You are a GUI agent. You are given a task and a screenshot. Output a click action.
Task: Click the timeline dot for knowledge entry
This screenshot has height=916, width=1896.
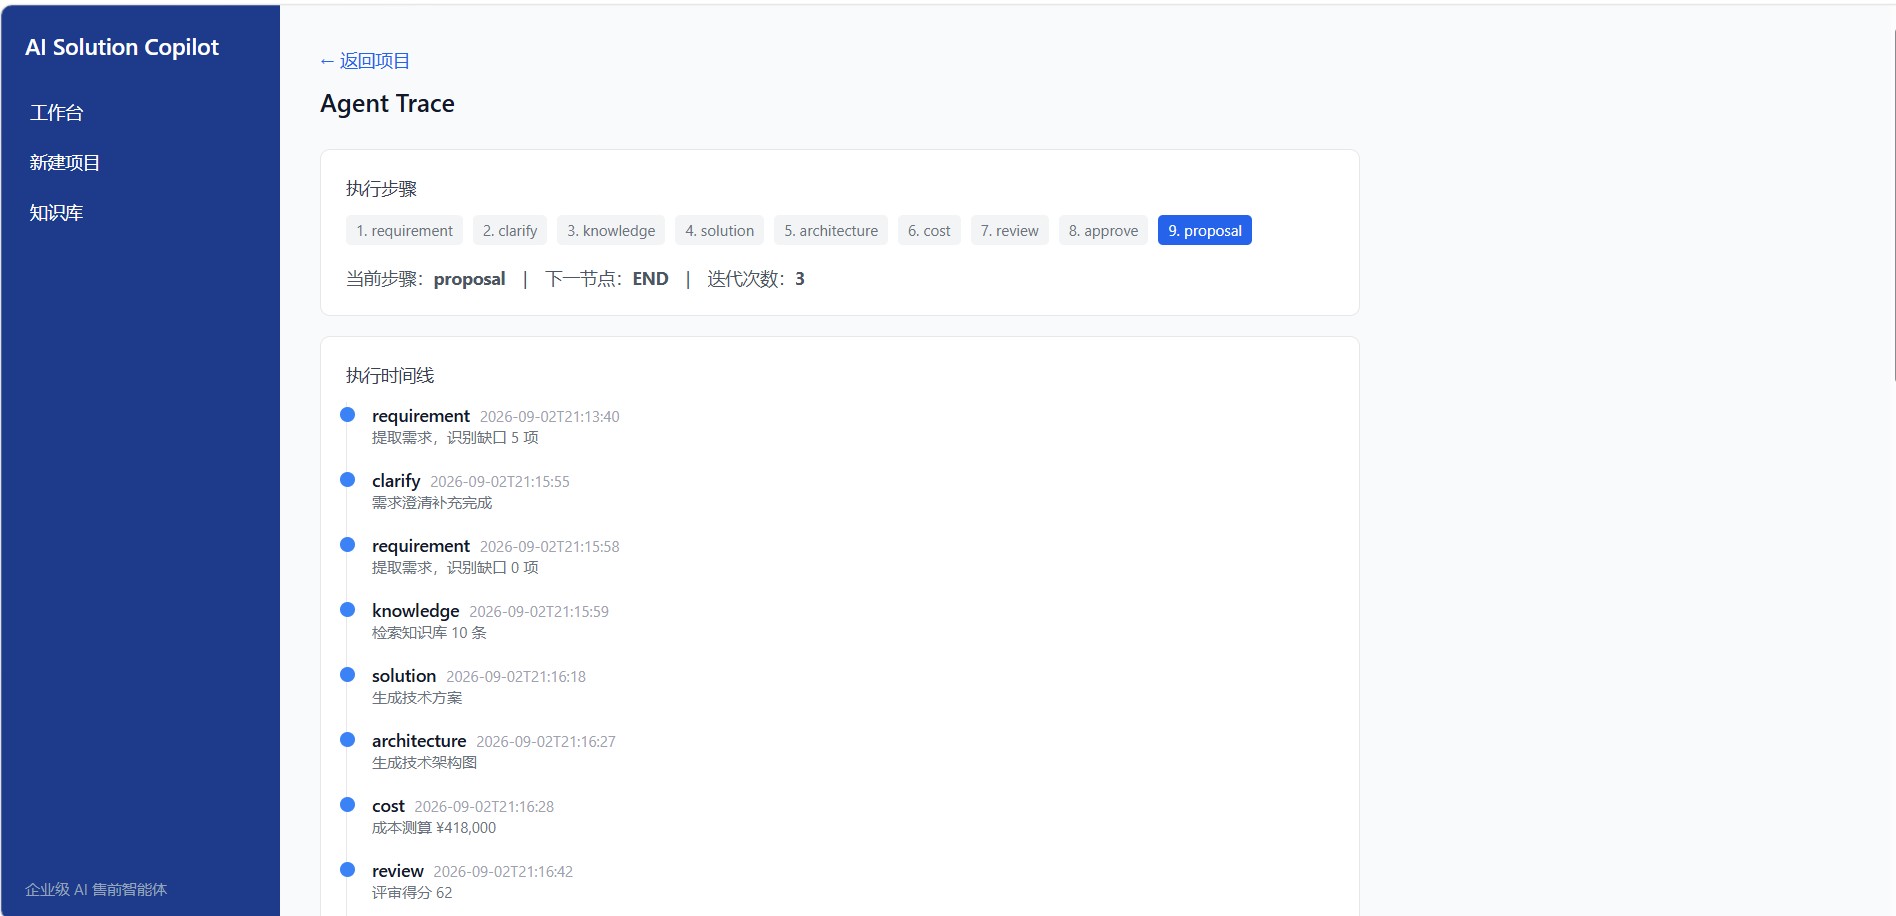pyautogui.click(x=348, y=610)
